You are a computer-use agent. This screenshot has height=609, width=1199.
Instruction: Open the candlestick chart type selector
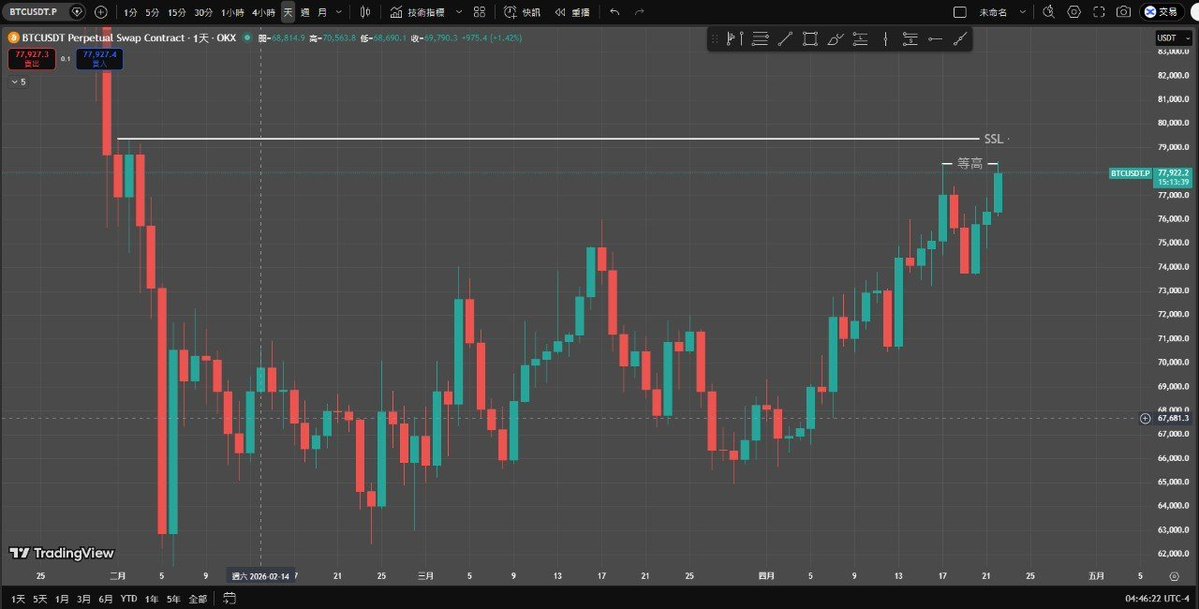[366, 12]
